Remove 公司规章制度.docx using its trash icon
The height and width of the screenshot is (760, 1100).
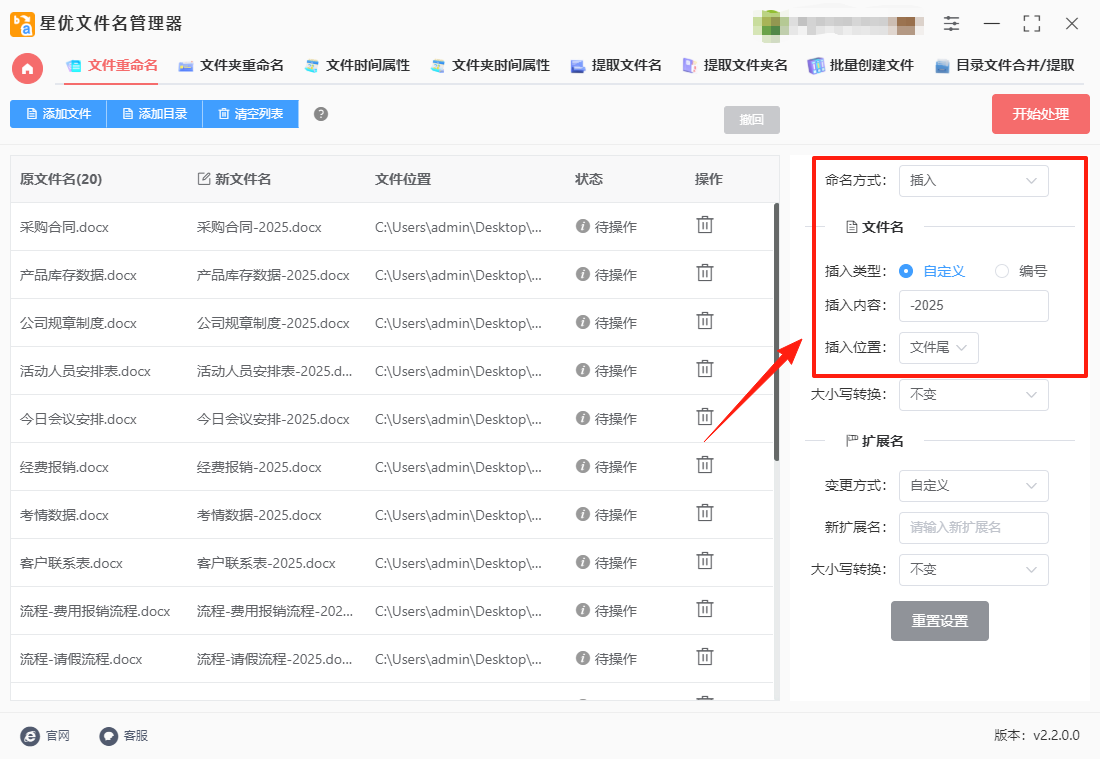(x=704, y=321)
